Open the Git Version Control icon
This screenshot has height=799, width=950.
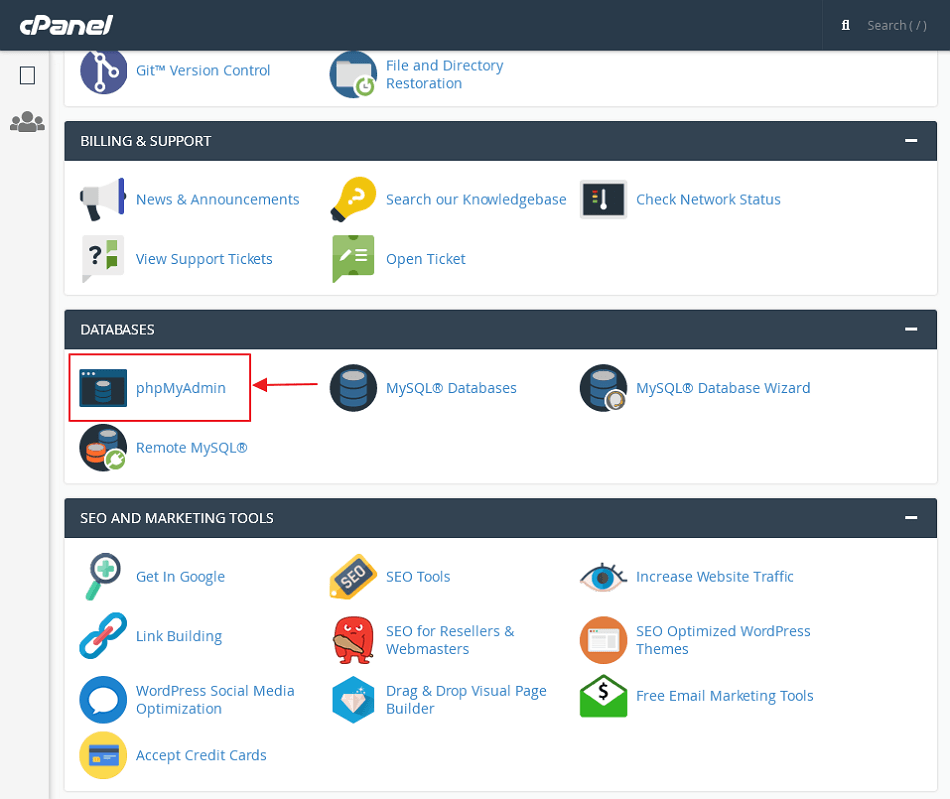pyautogui.click(x=103, y=71)
